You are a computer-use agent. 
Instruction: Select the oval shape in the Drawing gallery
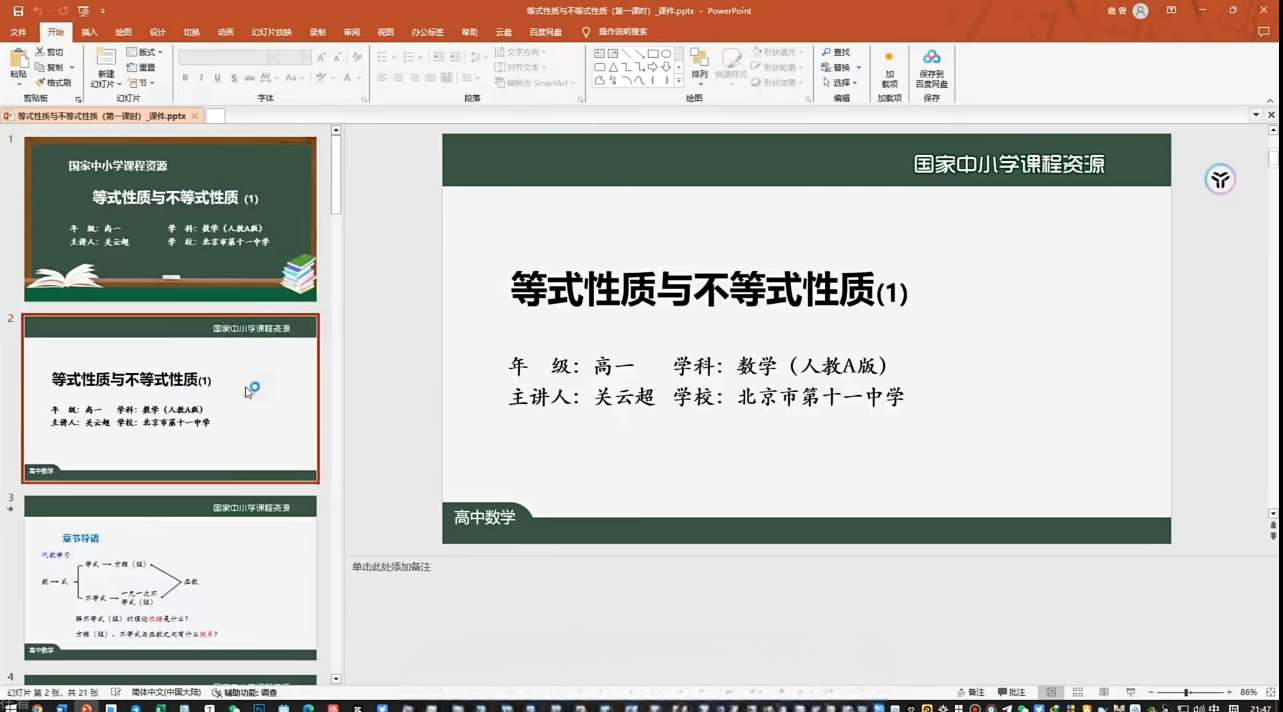pos(666,53)
